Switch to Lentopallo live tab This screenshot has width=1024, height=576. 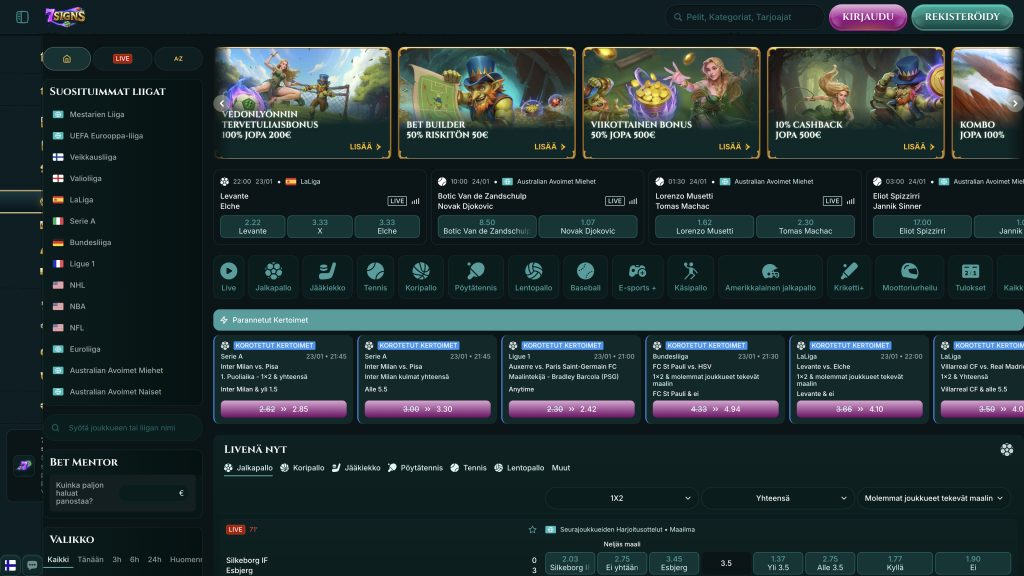click(520, 468)
